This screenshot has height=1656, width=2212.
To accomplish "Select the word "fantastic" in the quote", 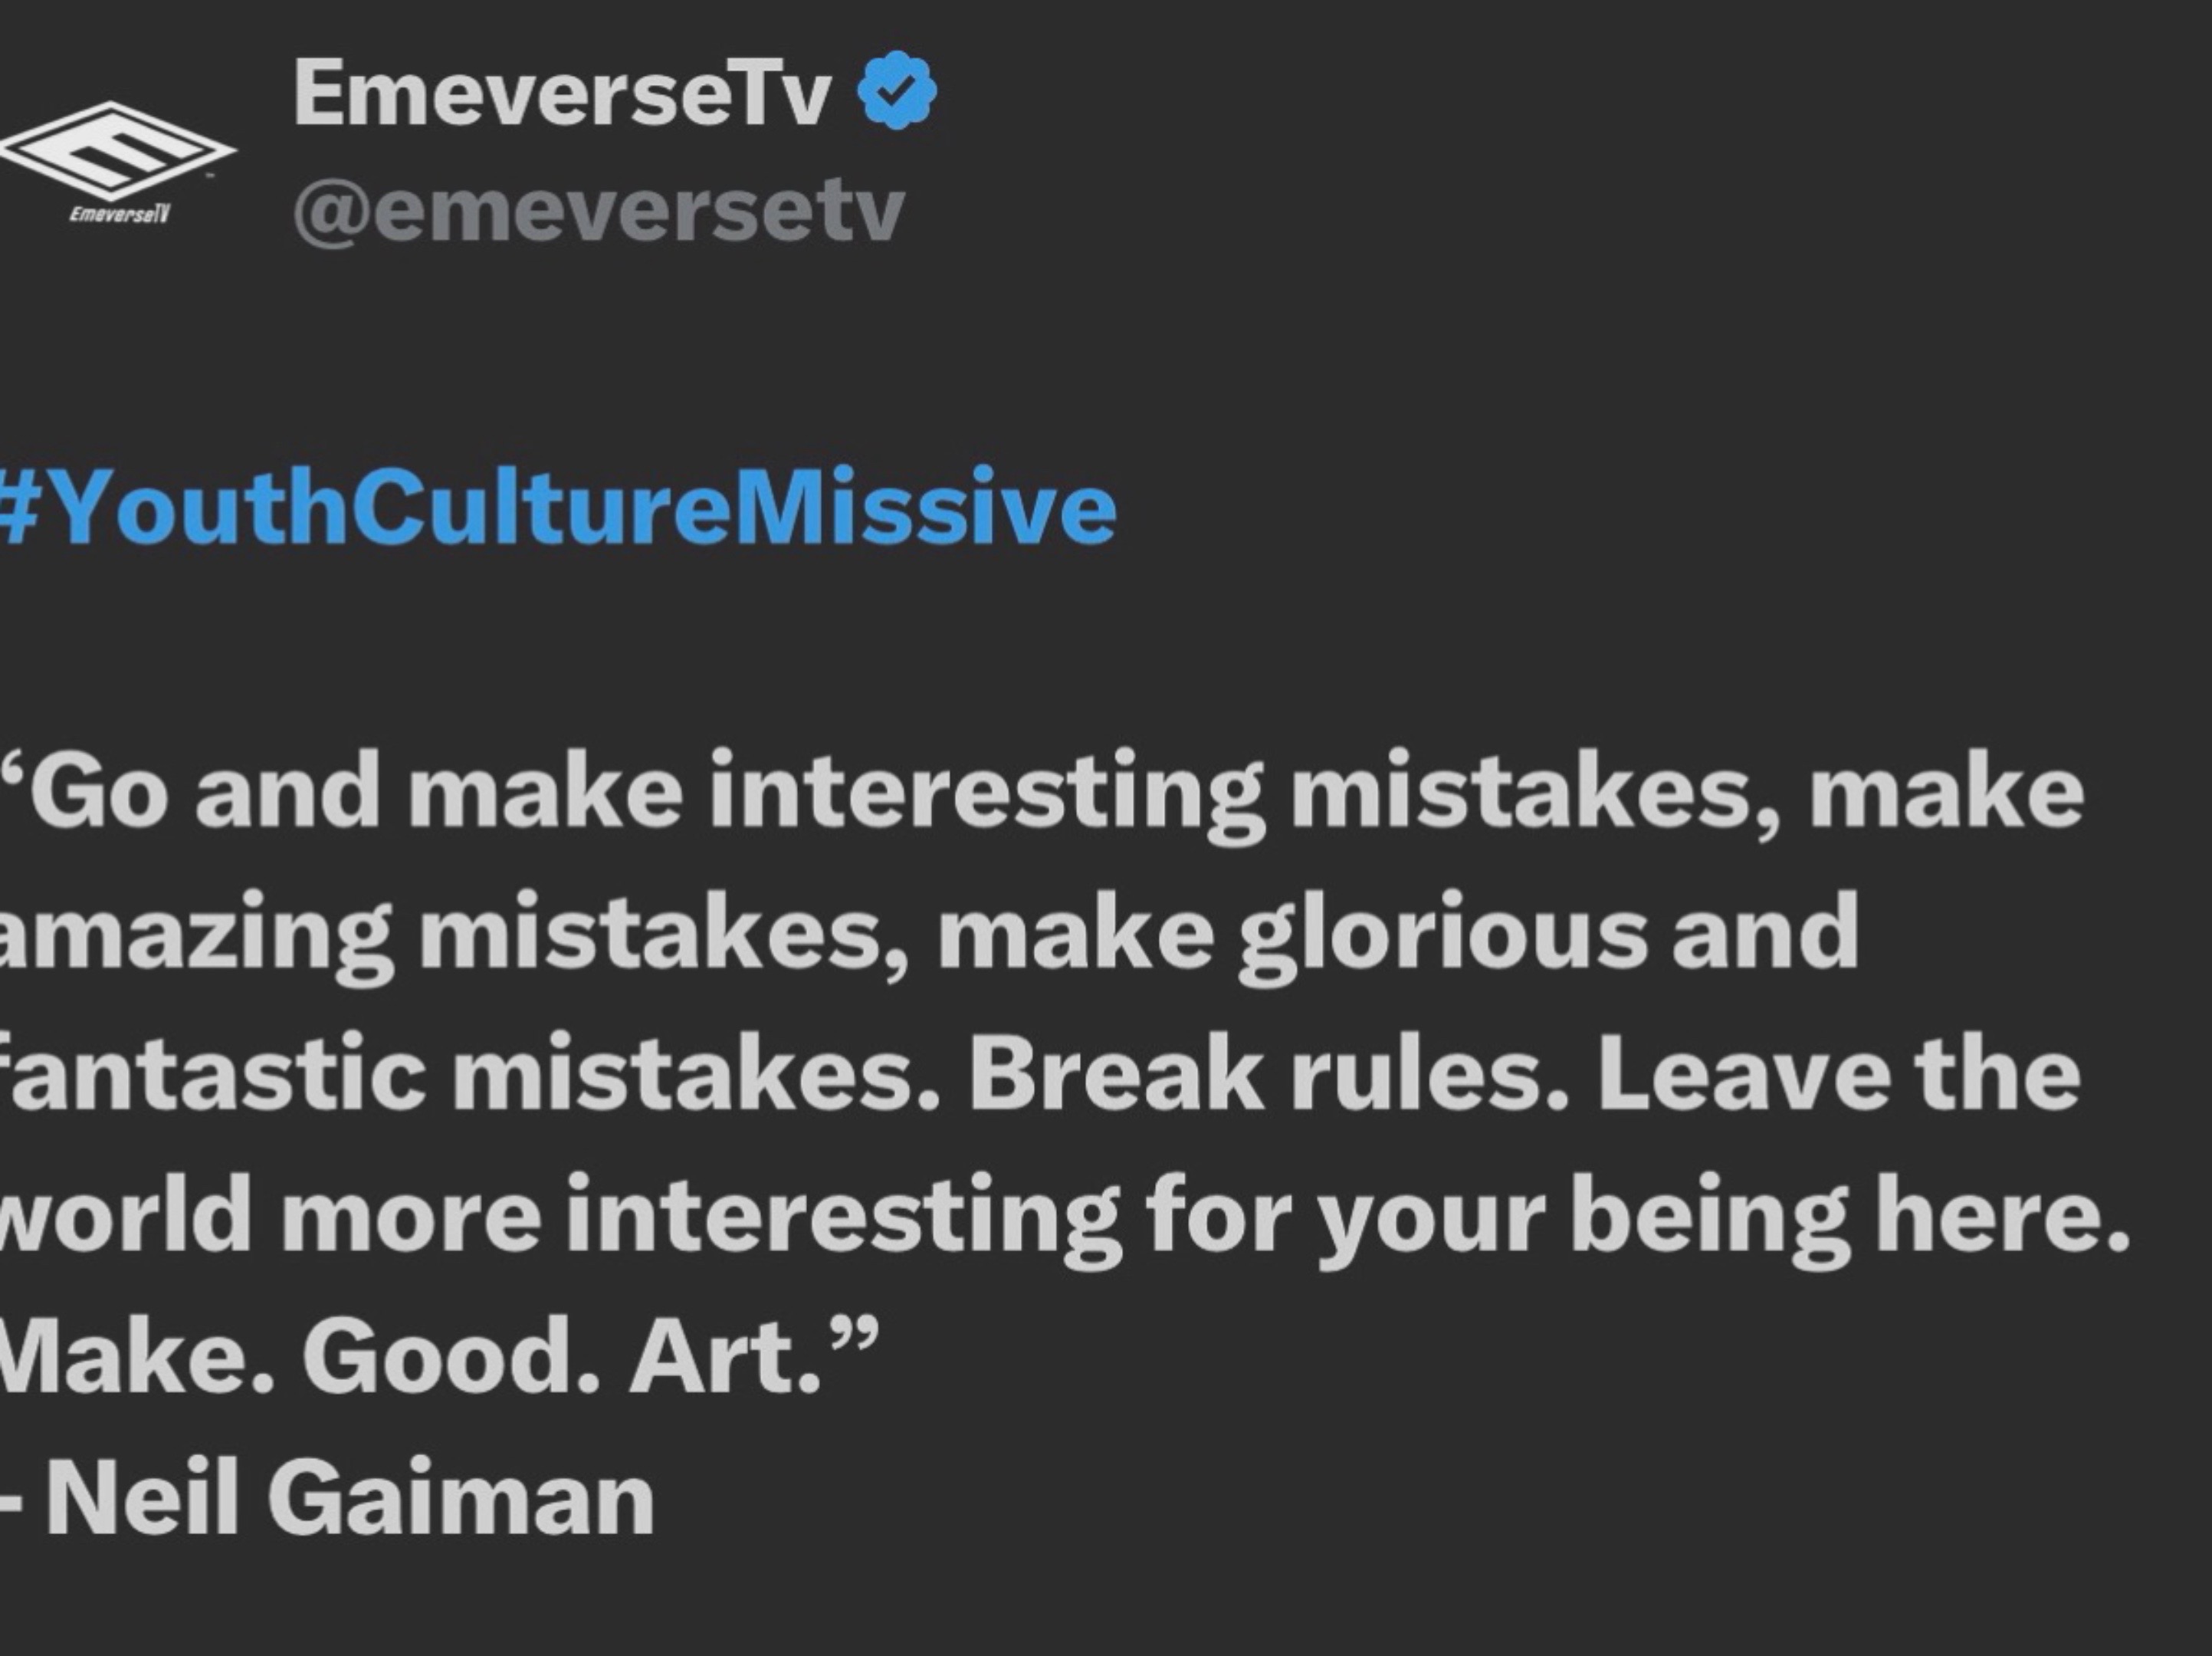I will 210,1077.
